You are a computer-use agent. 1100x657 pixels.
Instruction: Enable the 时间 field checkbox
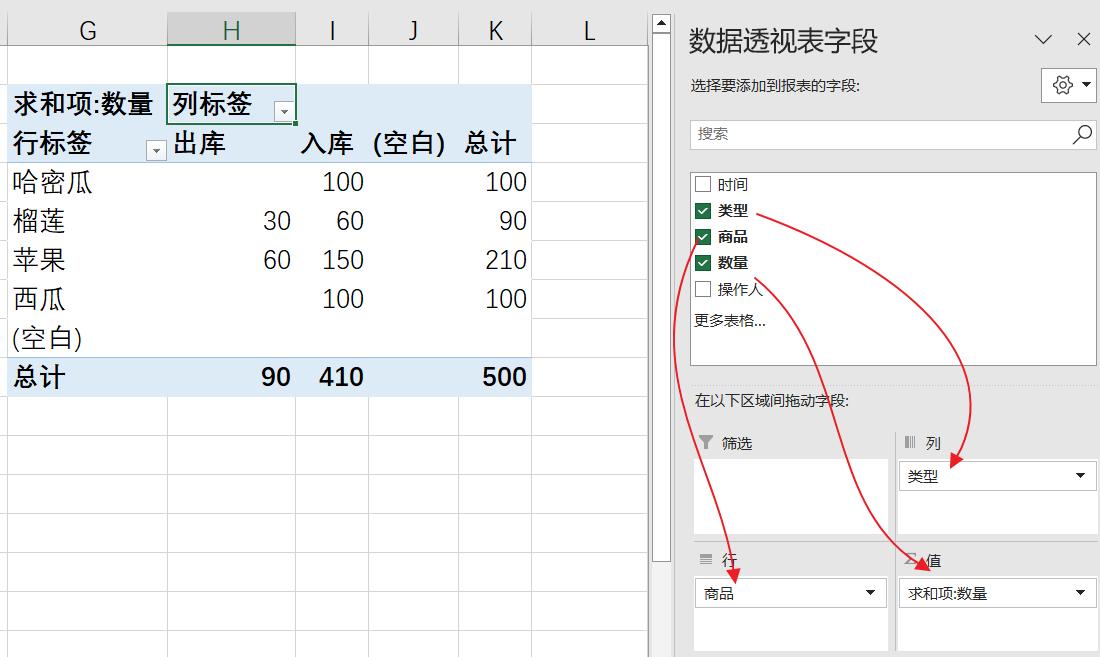[x=701, y=183]
